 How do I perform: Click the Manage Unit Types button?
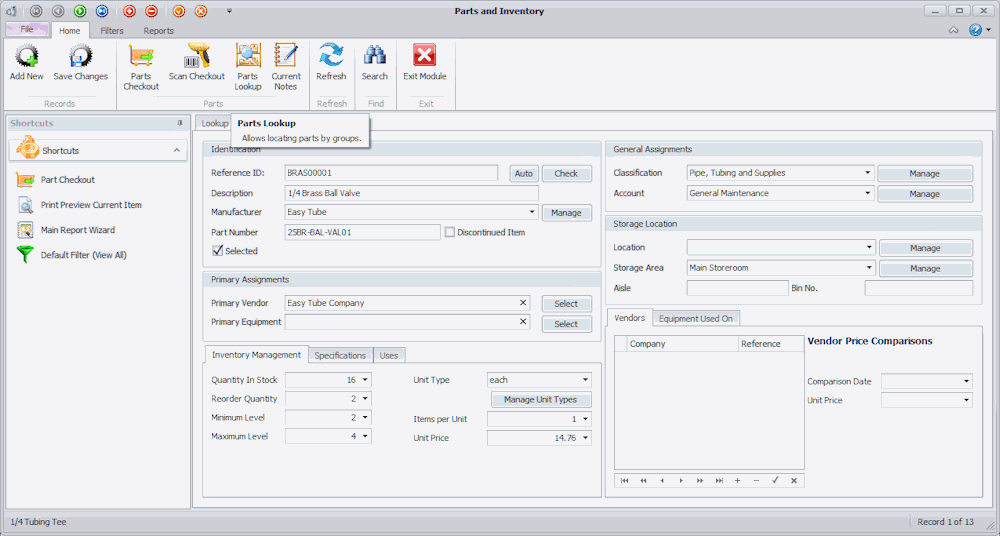point(540,400)
